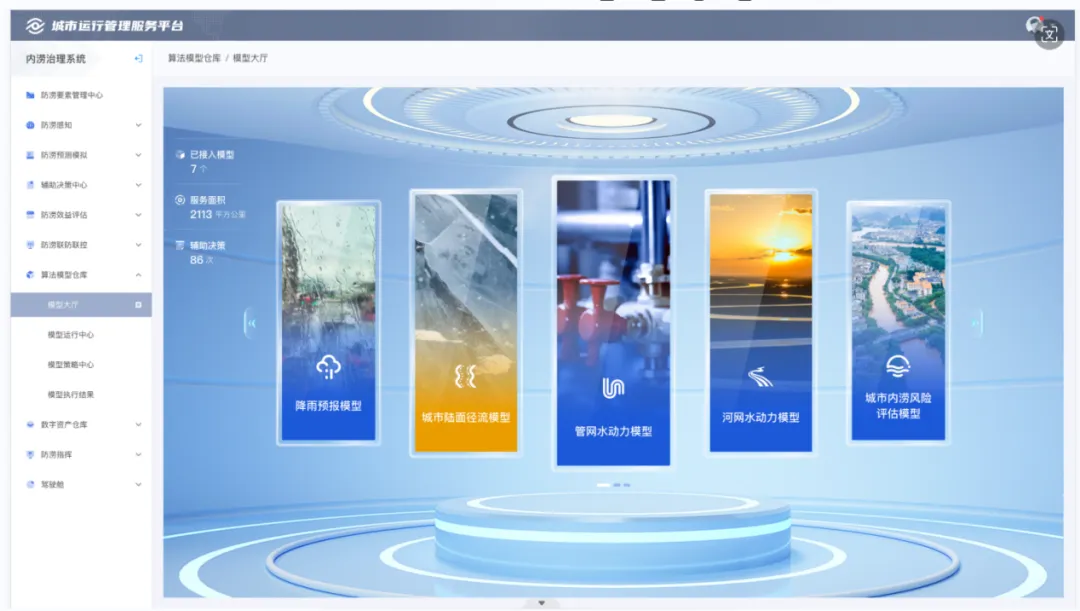Expand the 防涝预测模拟 menu chevron

point(138,155)
